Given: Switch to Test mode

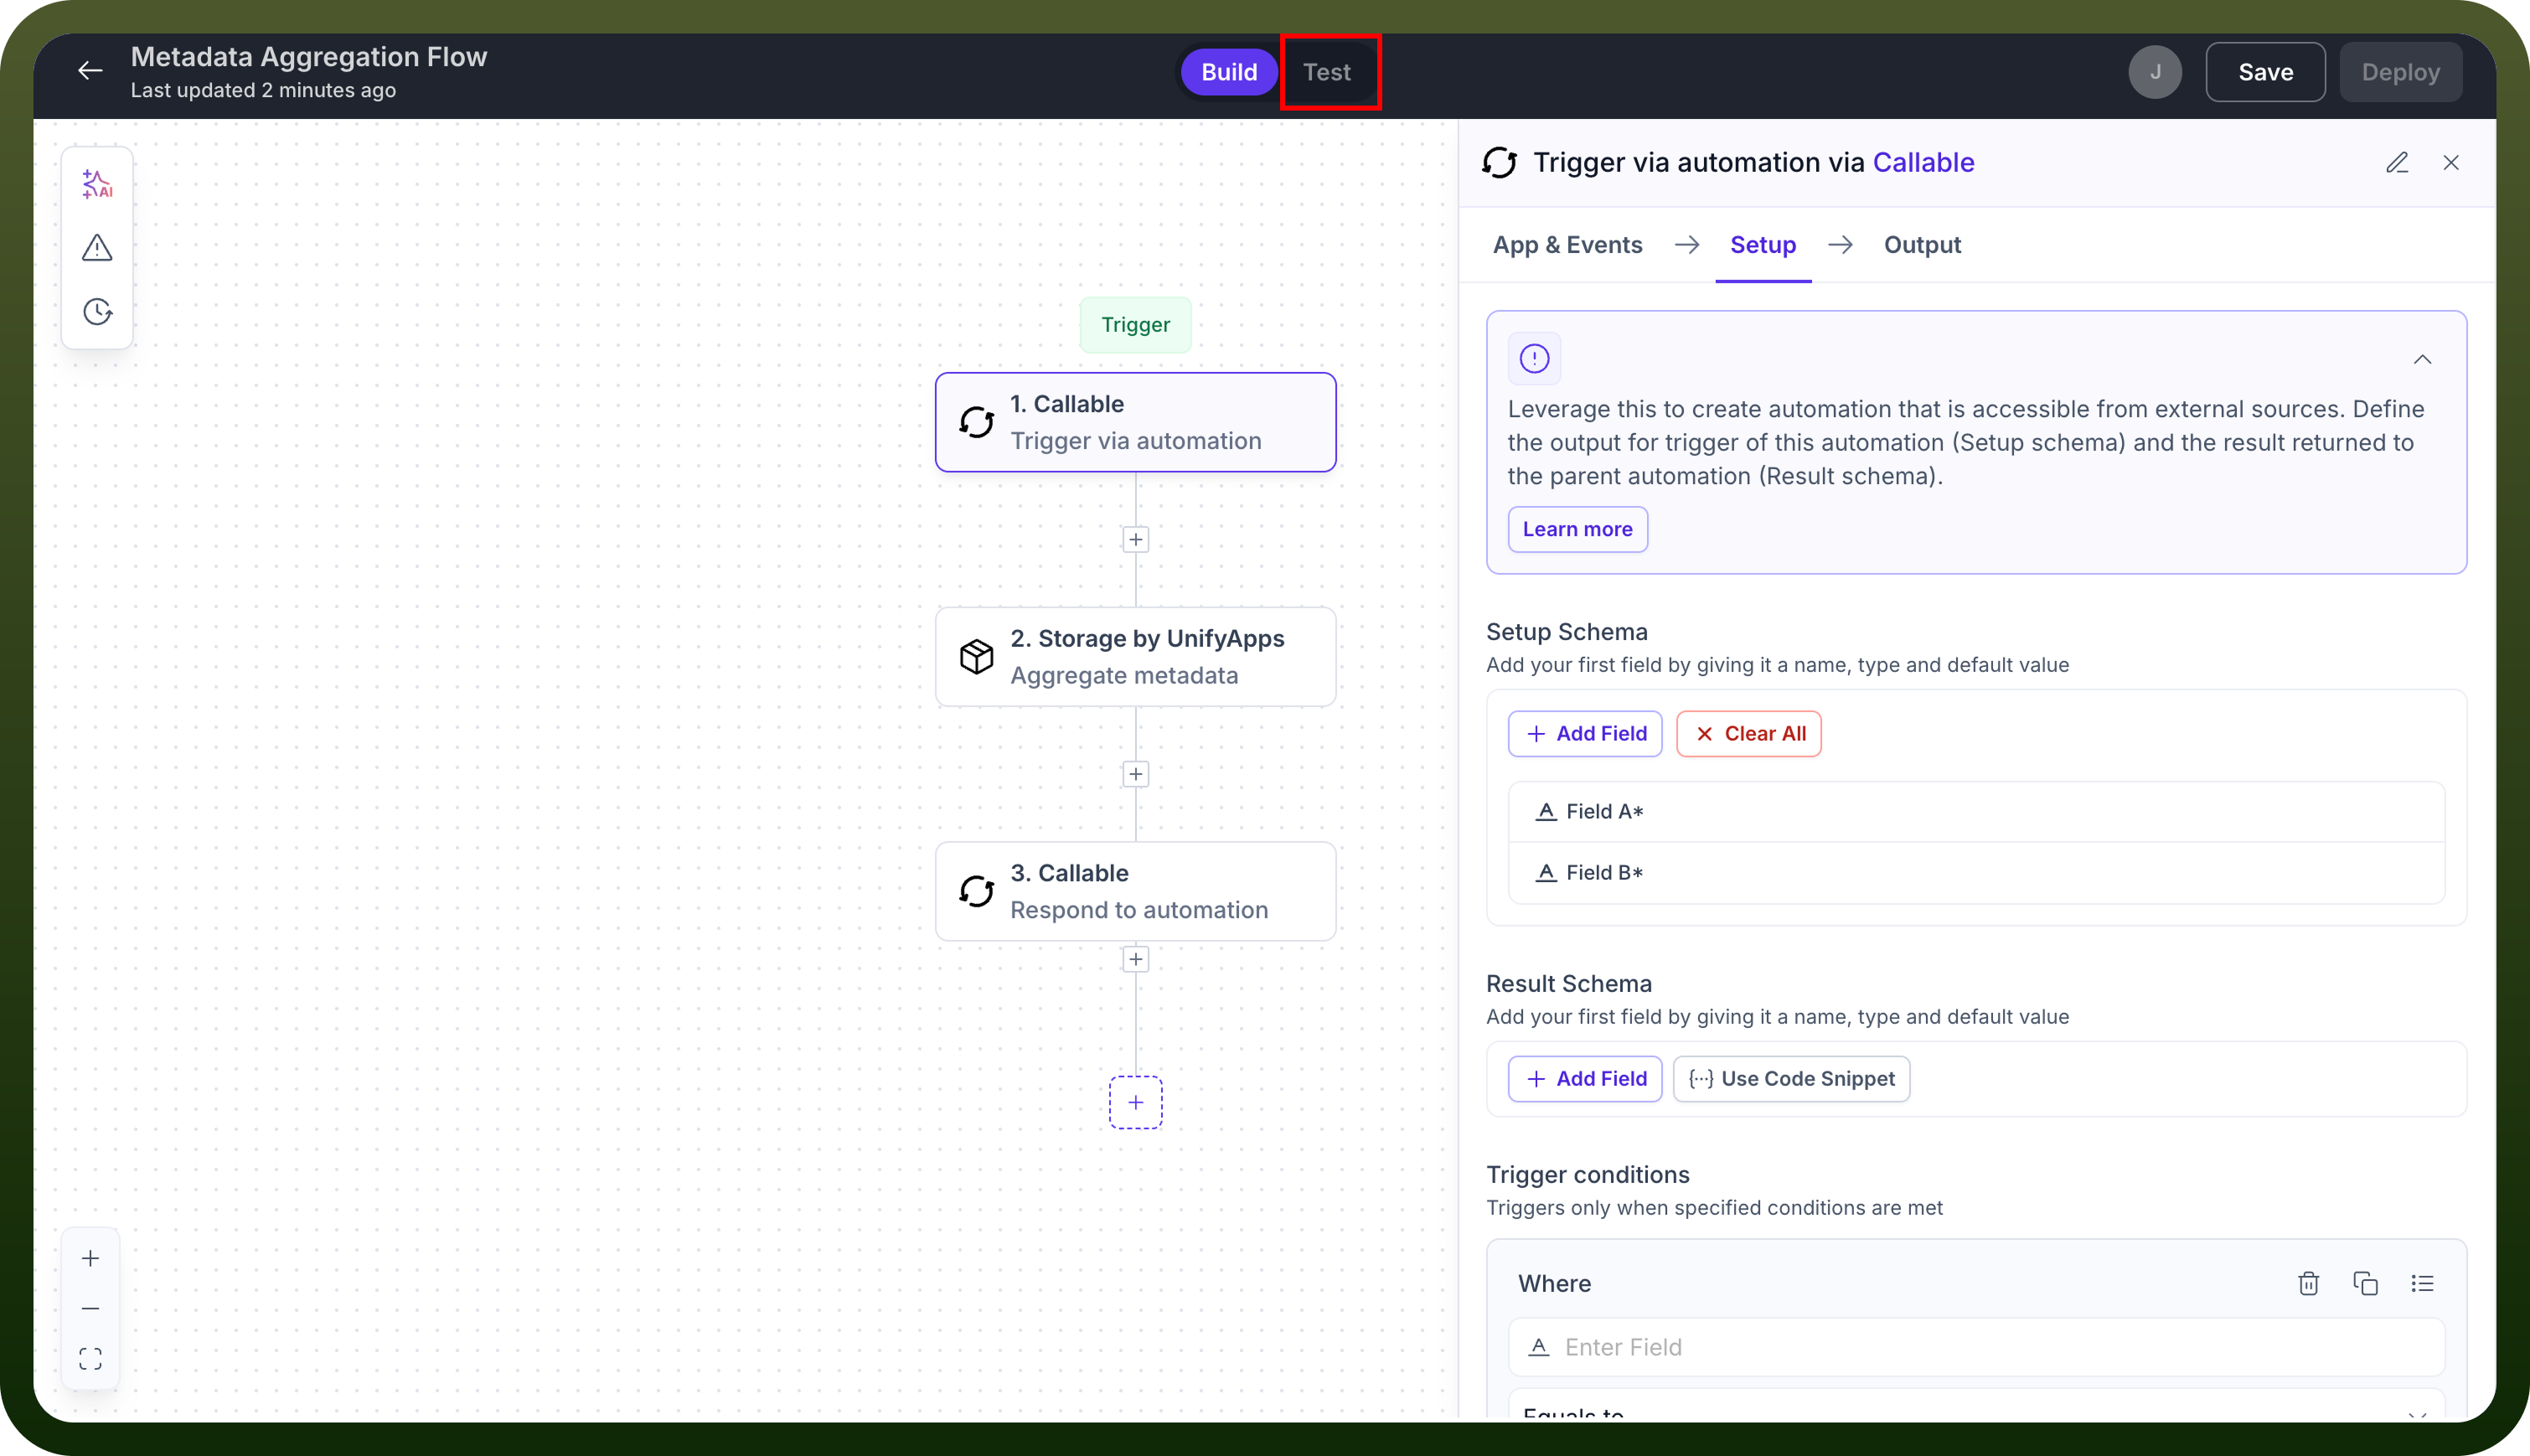Looking at the screenshot, I should click(1326, 72).
